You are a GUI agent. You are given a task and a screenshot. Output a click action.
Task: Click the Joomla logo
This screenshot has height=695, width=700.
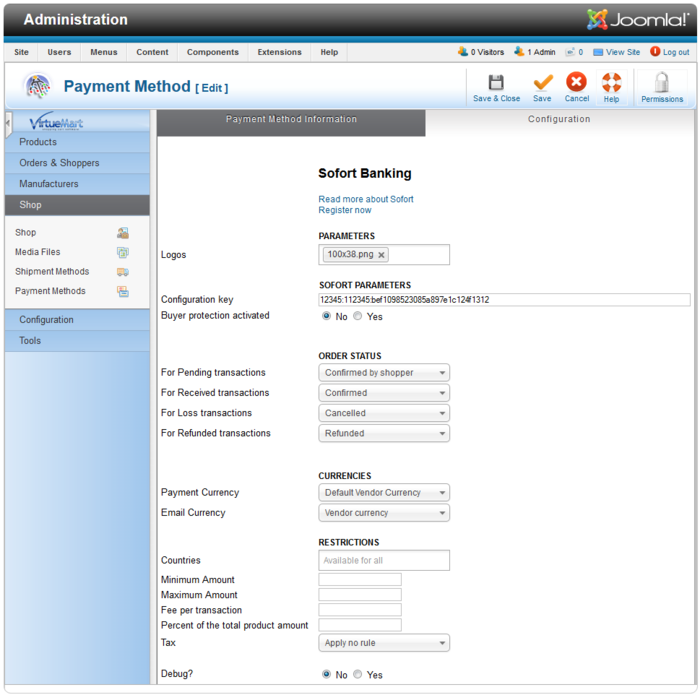[x=638, y=20]
